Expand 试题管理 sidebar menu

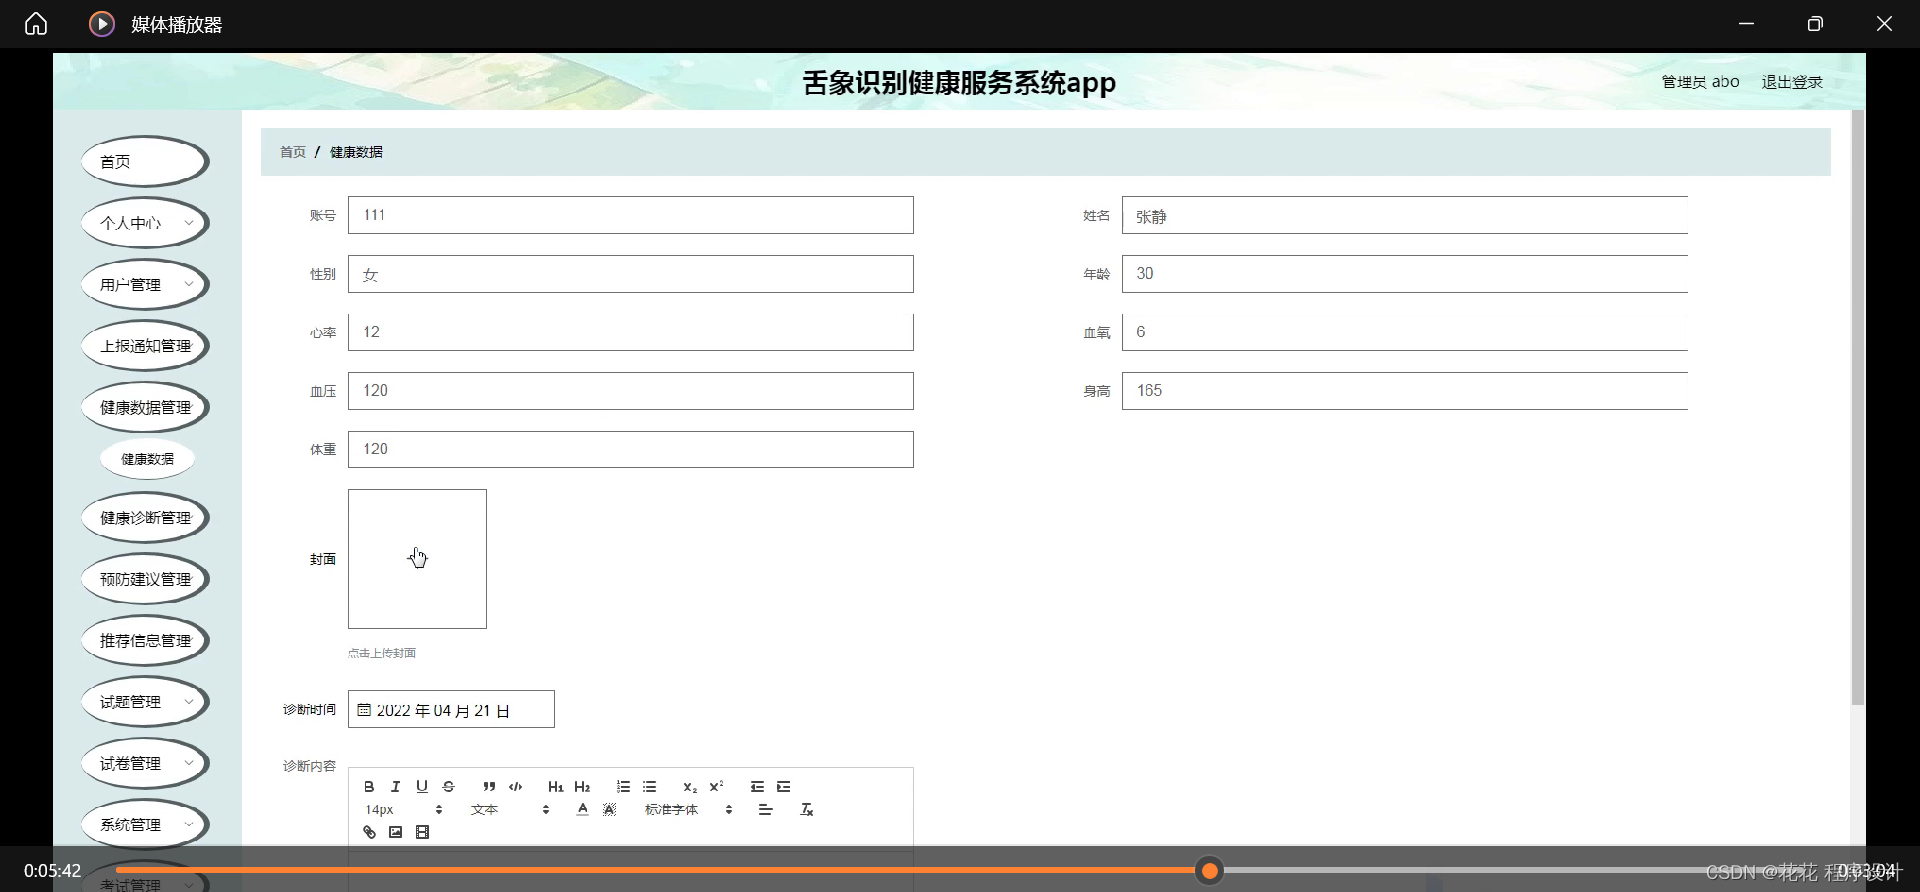[145, 702]
